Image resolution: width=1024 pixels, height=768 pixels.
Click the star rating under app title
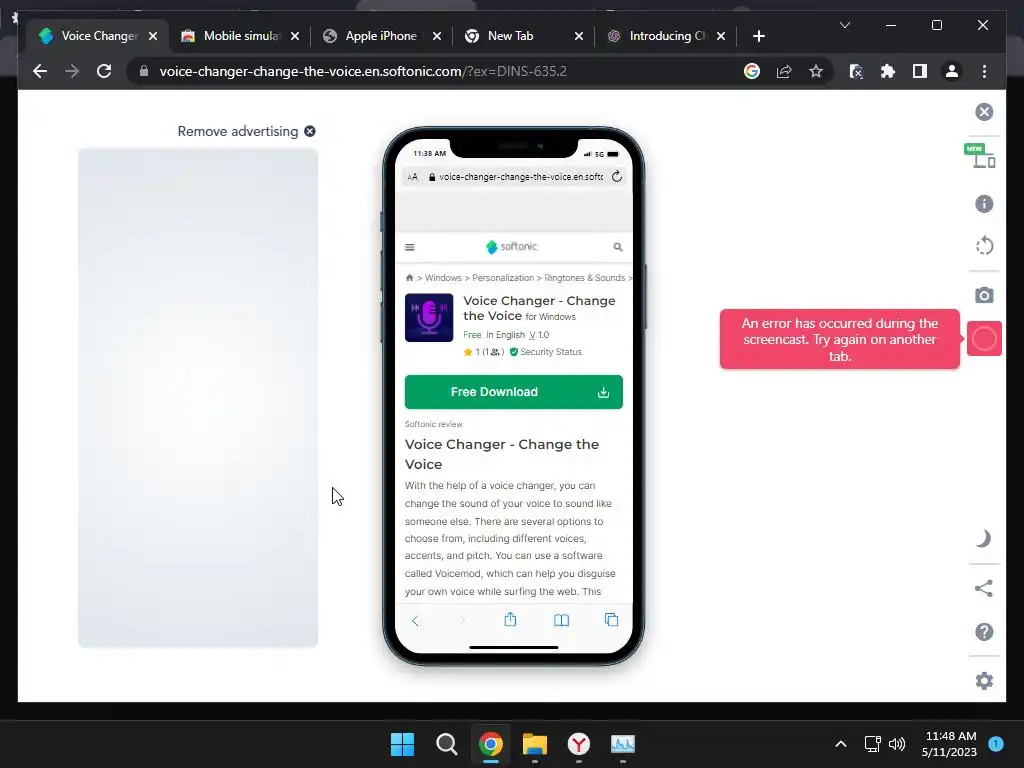pyautogui.click(x=483, y=352)
